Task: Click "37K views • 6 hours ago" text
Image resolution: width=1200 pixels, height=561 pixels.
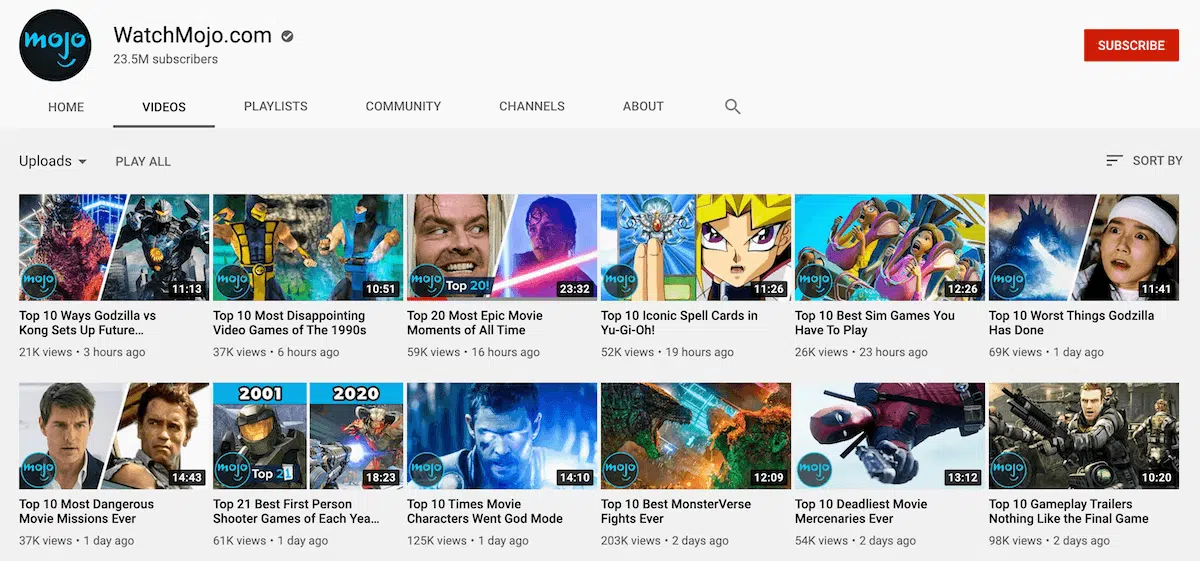Action: coord(276,352)
